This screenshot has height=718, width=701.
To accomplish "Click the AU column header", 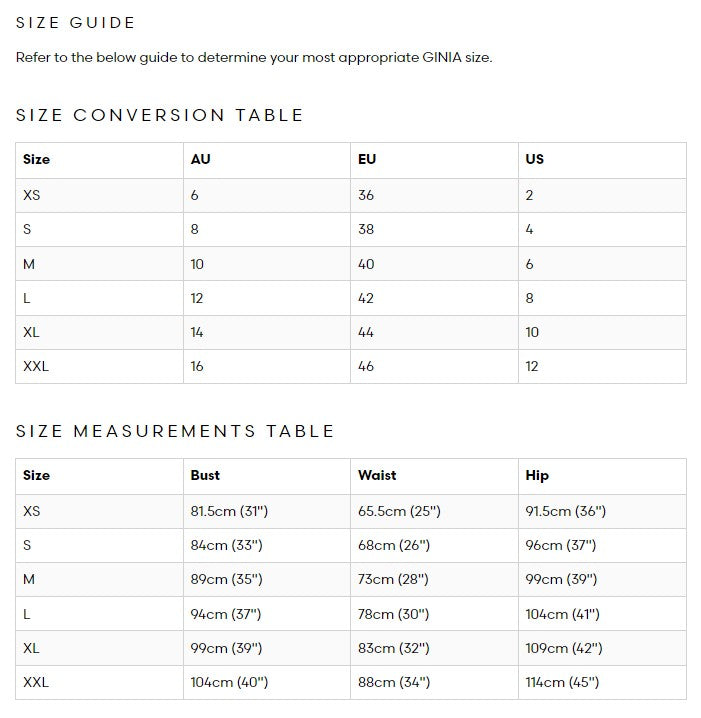I will [200, 159].
